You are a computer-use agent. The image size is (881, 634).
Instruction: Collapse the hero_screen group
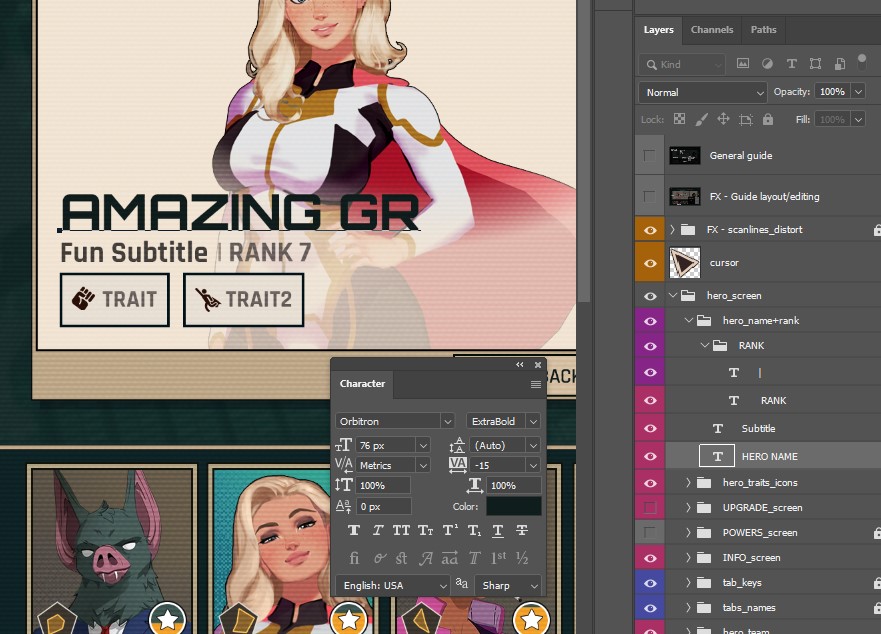click(x=673, y=295)
